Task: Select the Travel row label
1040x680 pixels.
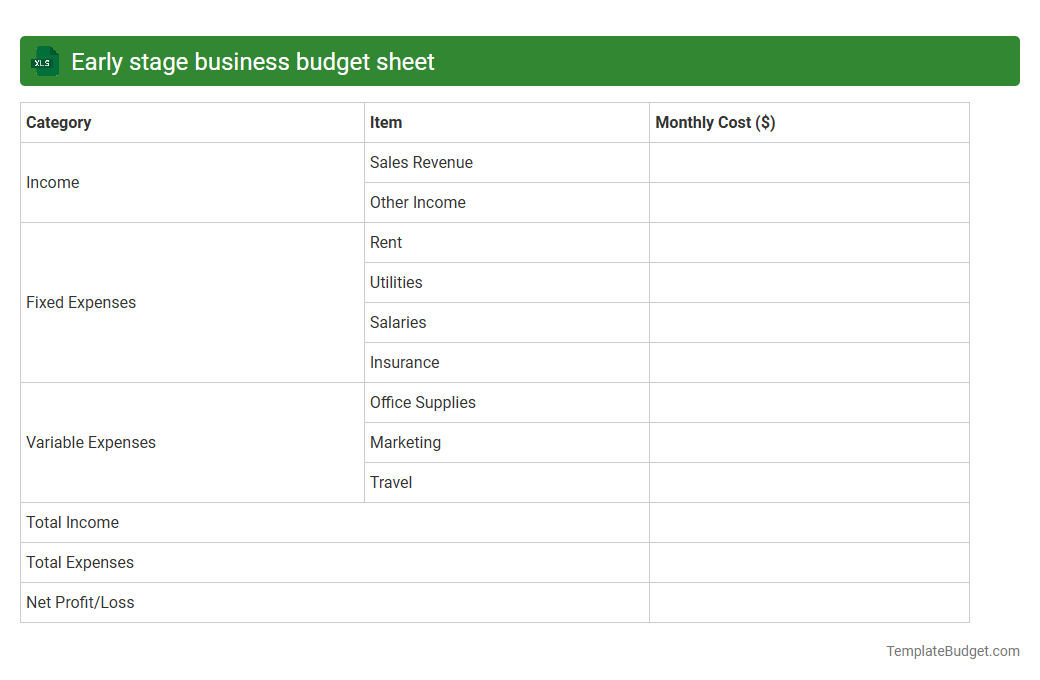Action: point(391,482)
